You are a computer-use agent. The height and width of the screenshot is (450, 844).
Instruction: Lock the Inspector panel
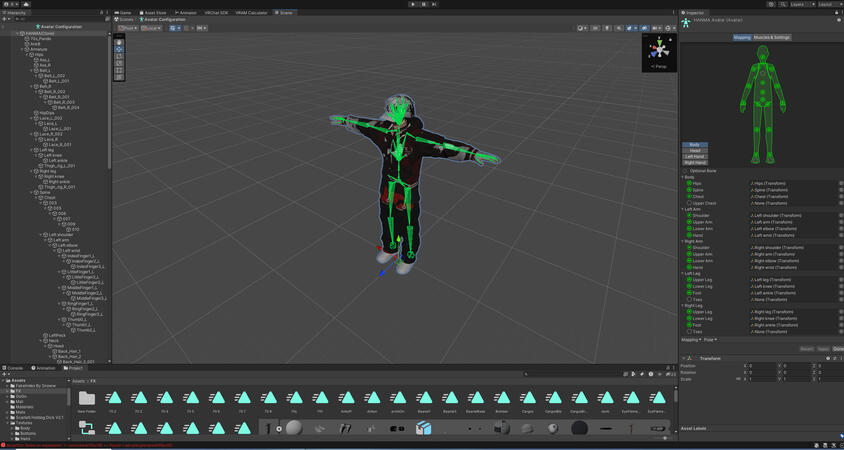tap(835, 13)
